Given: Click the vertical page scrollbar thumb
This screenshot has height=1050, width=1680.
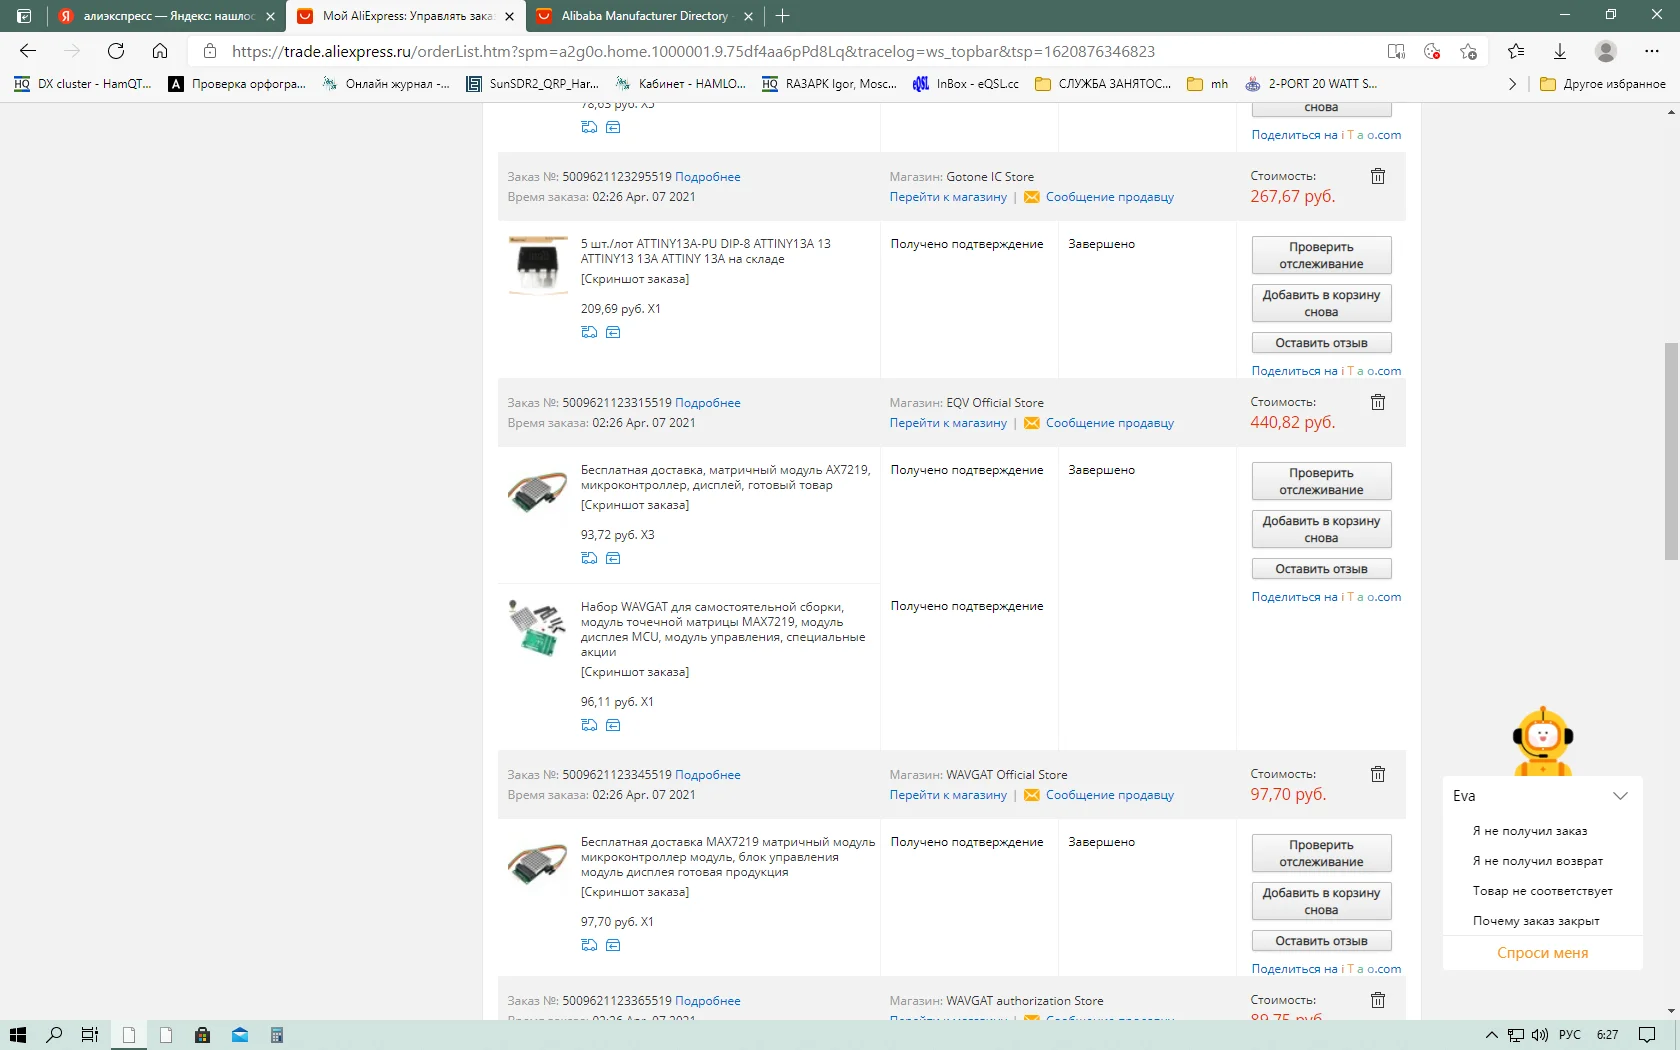Looking at the screenshot, I should click(x=1671, y=451).
